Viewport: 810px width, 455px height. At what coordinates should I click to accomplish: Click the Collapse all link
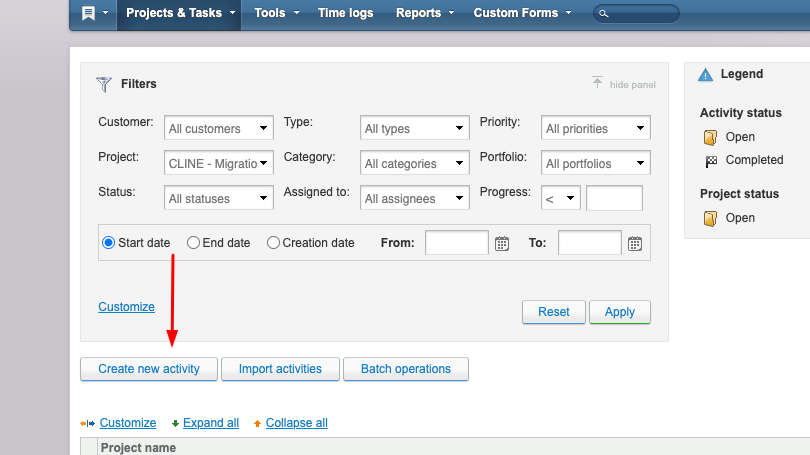pyautogui.click(x=297, y=423)
